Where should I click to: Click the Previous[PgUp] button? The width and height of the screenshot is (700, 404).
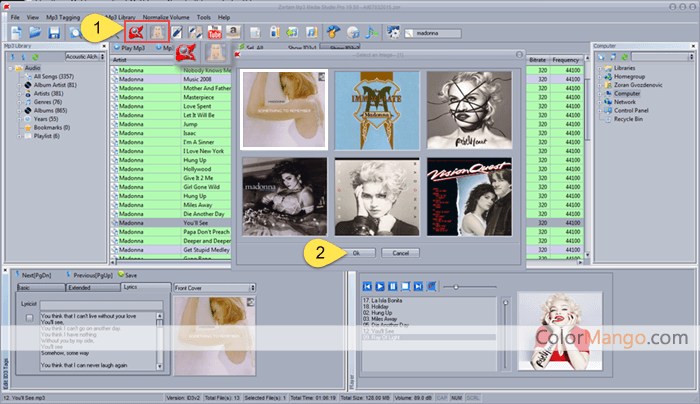(x=89, y=275)
